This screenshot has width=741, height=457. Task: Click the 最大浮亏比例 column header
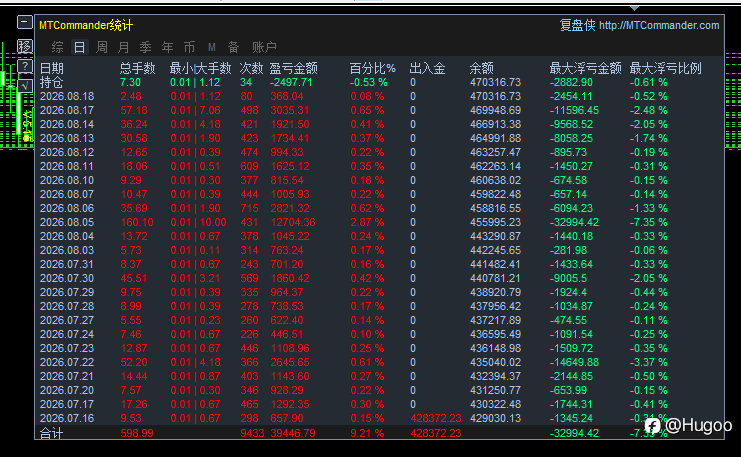click(665, 68)
